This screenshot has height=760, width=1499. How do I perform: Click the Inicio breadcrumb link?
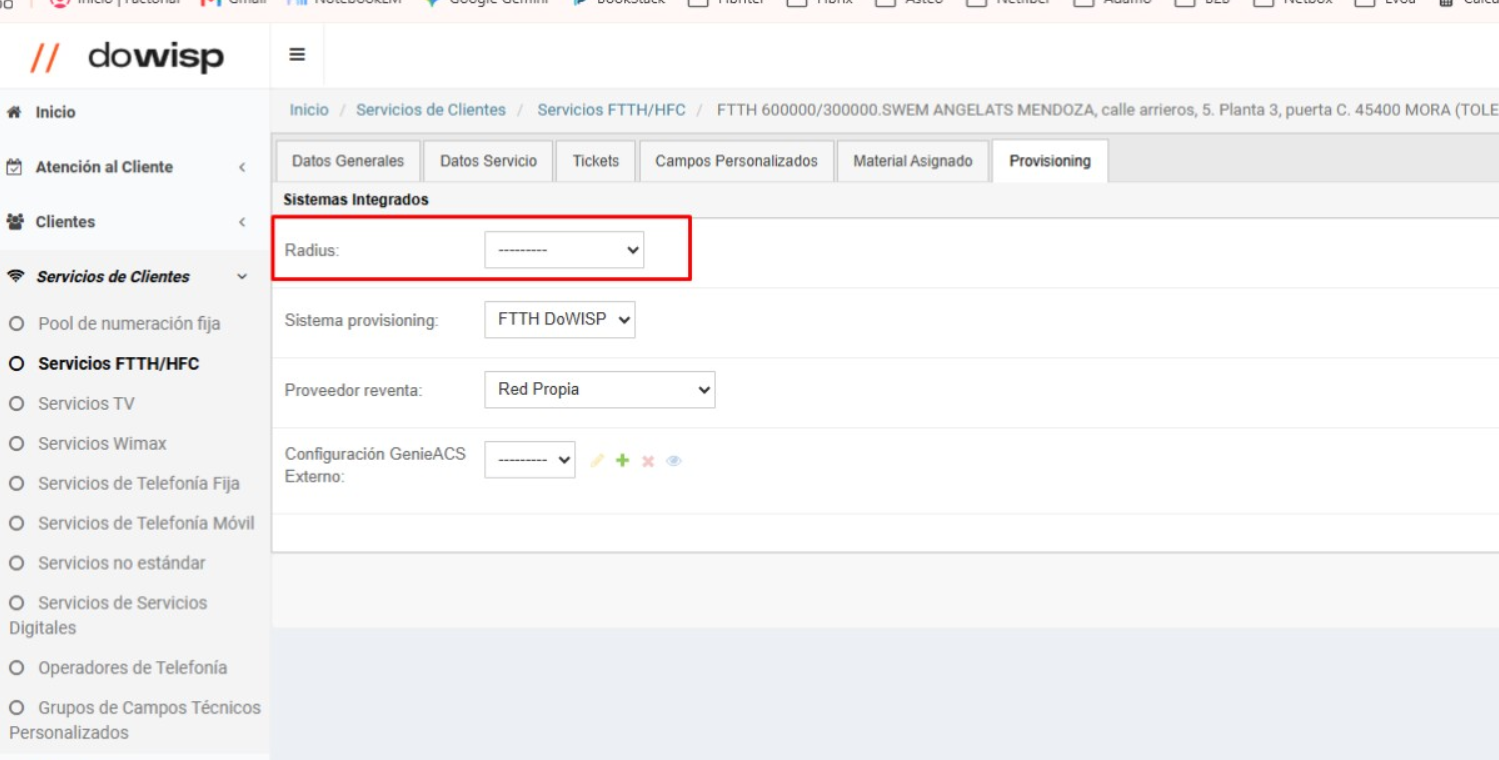(x=309, y=110)
